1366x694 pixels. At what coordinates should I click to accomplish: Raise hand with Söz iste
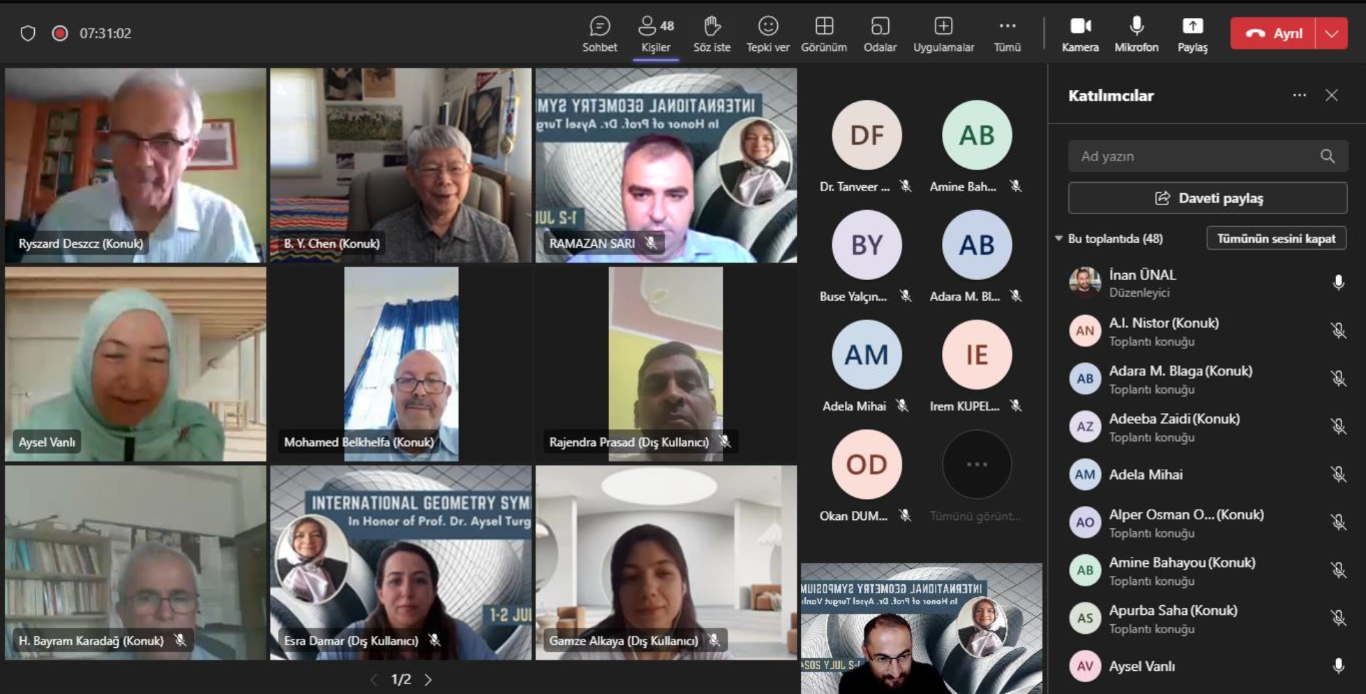coord(711,33)
